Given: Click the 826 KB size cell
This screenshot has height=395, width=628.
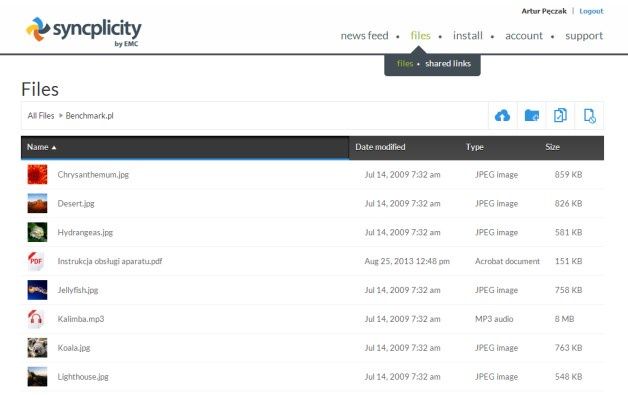Looking at the screenshot, I should coord(568,204).
